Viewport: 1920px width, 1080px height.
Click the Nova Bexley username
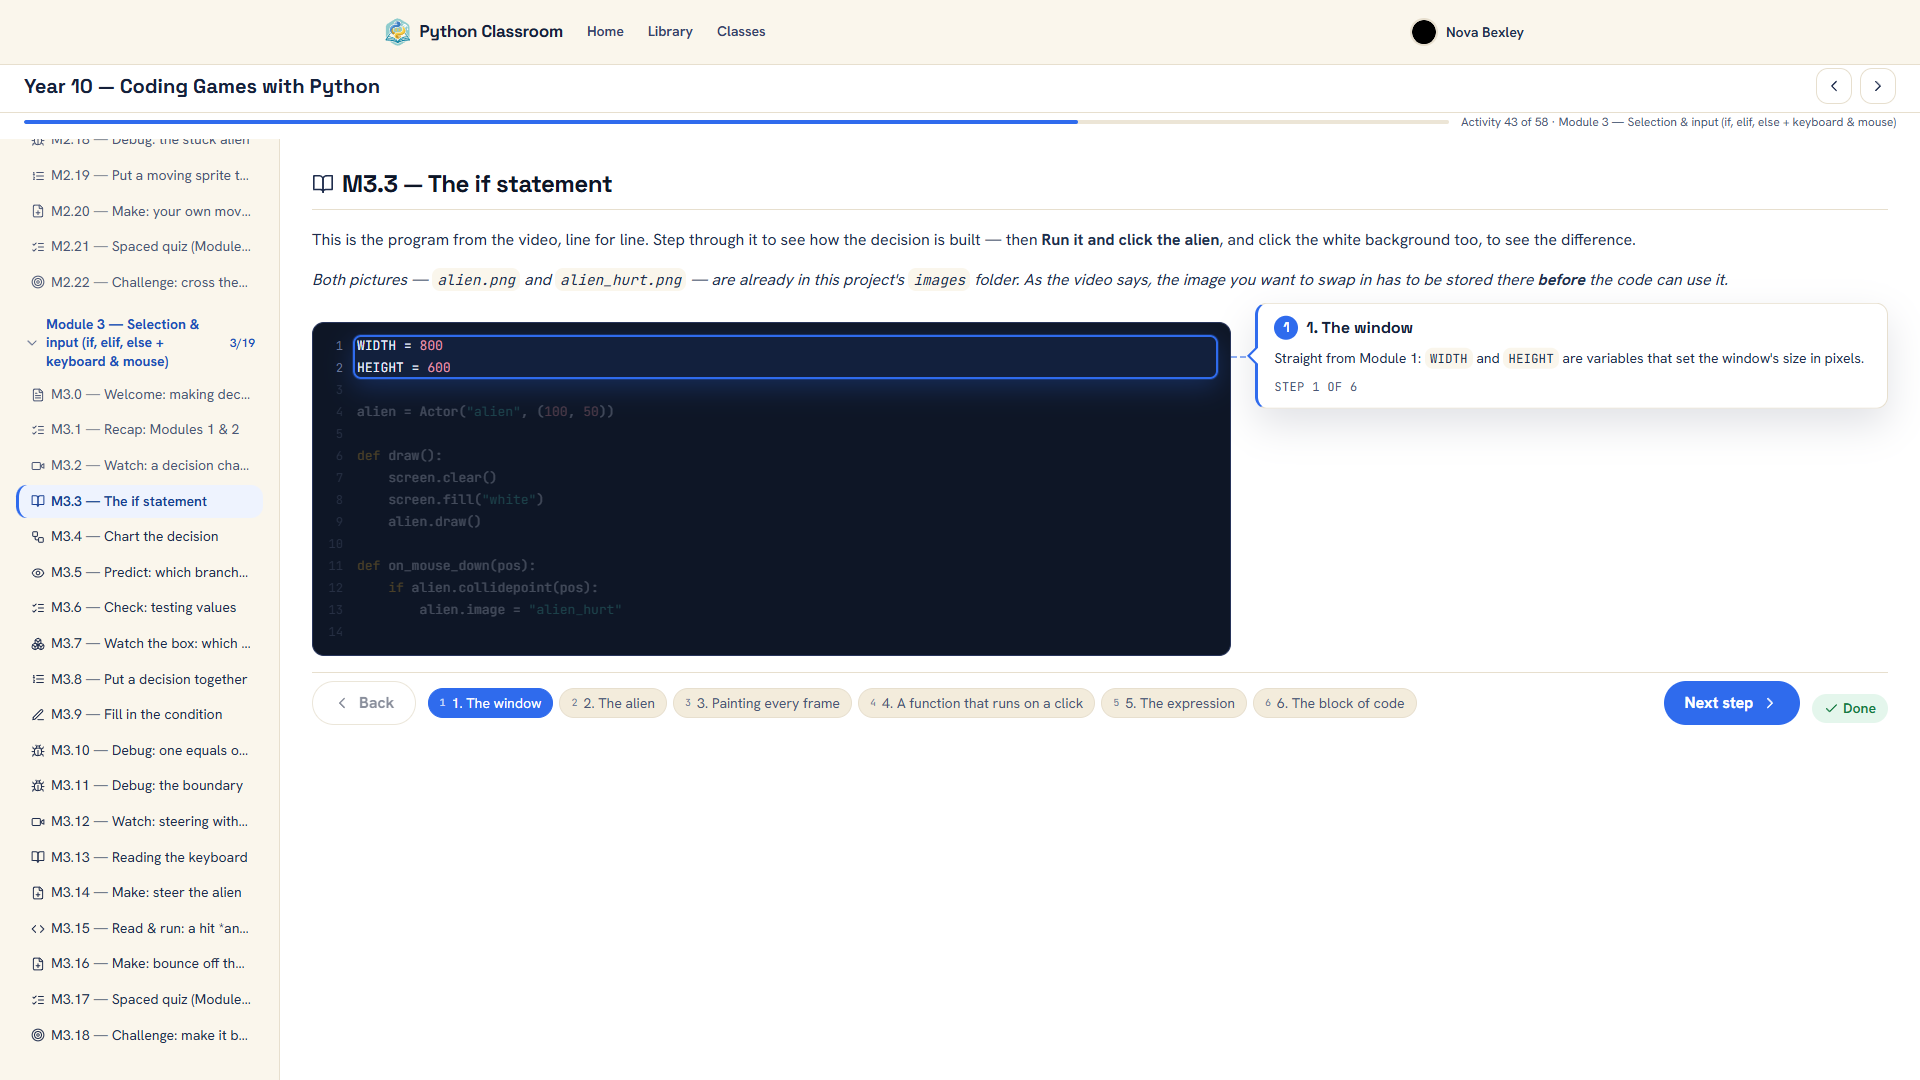click(1484, 32)
